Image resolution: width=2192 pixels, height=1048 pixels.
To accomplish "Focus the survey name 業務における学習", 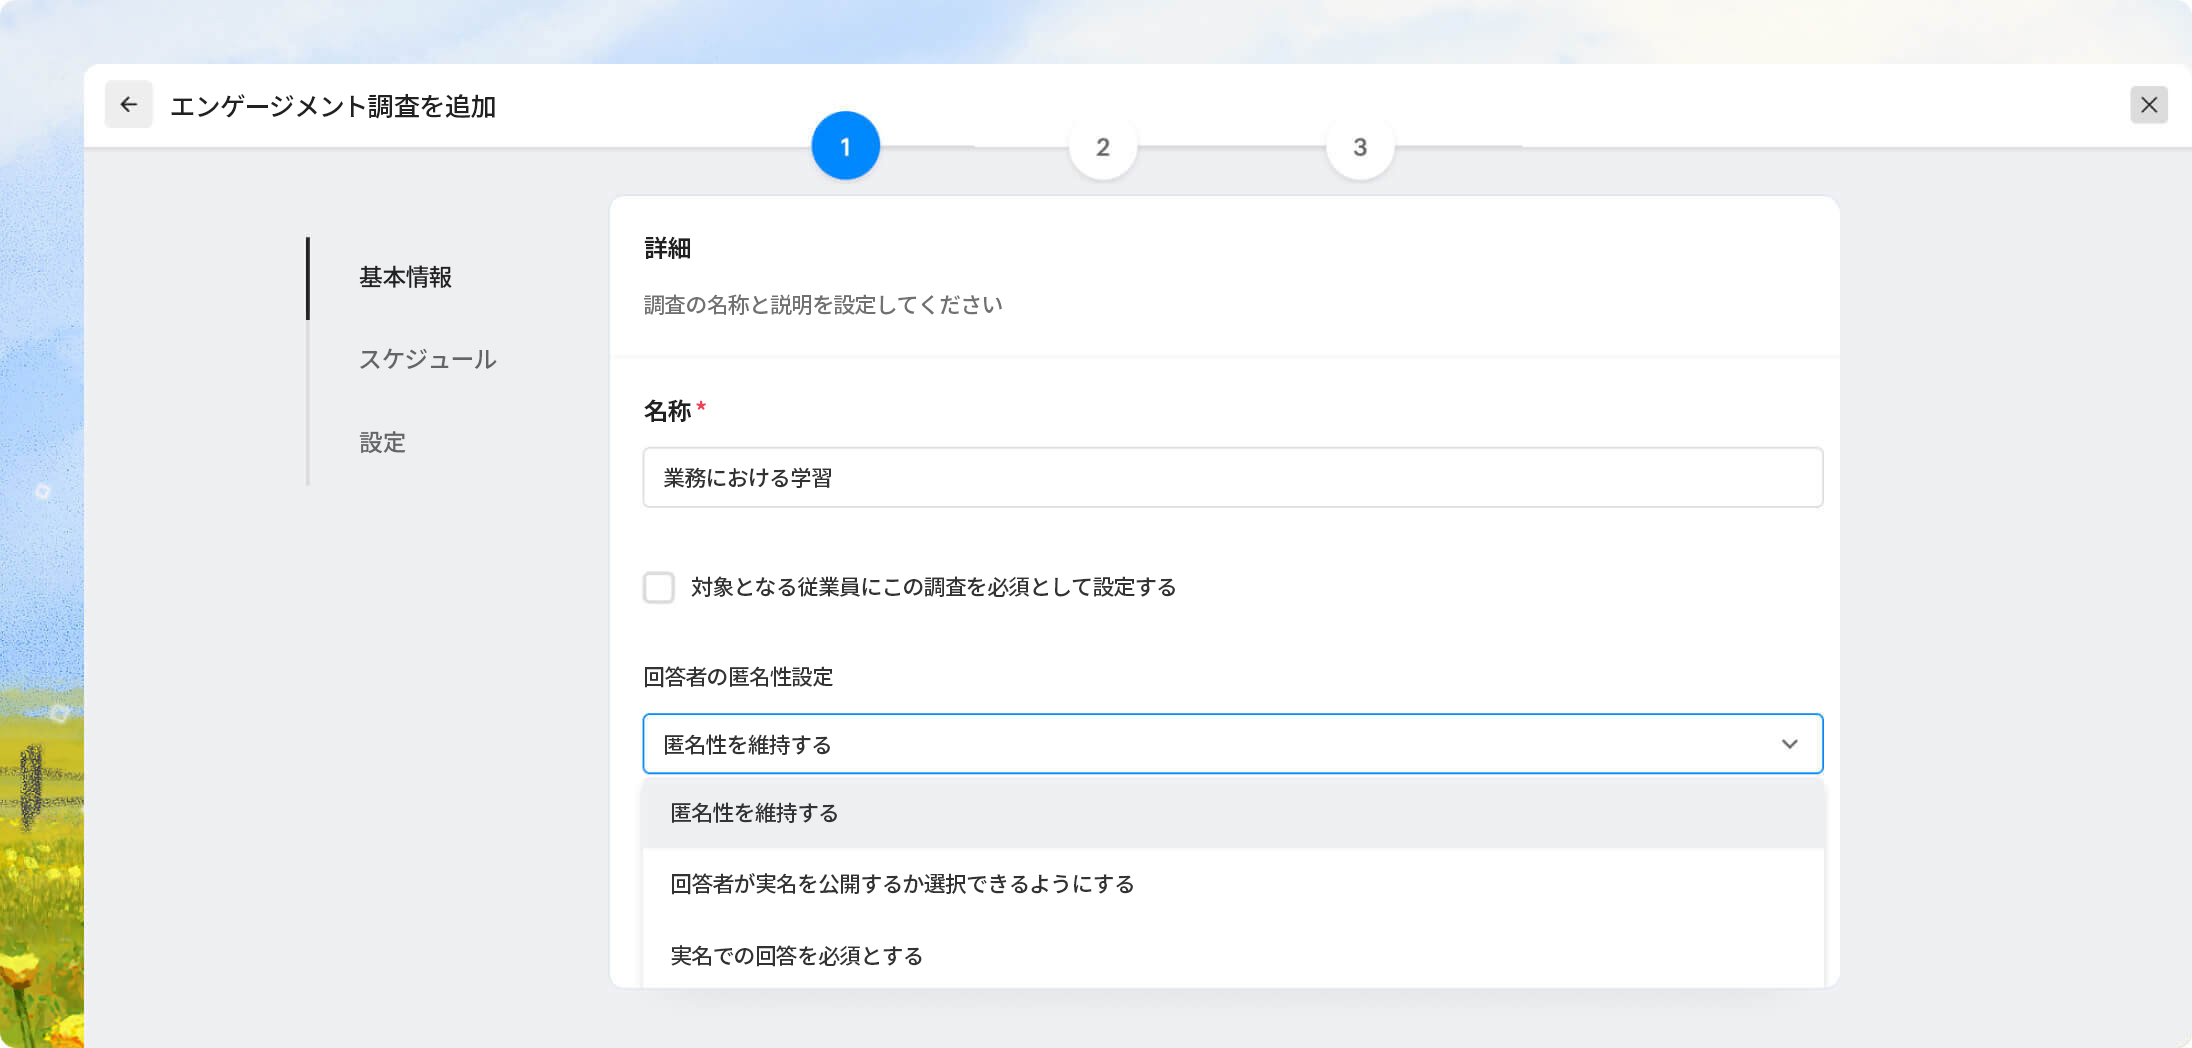I will pos(1232,477).
